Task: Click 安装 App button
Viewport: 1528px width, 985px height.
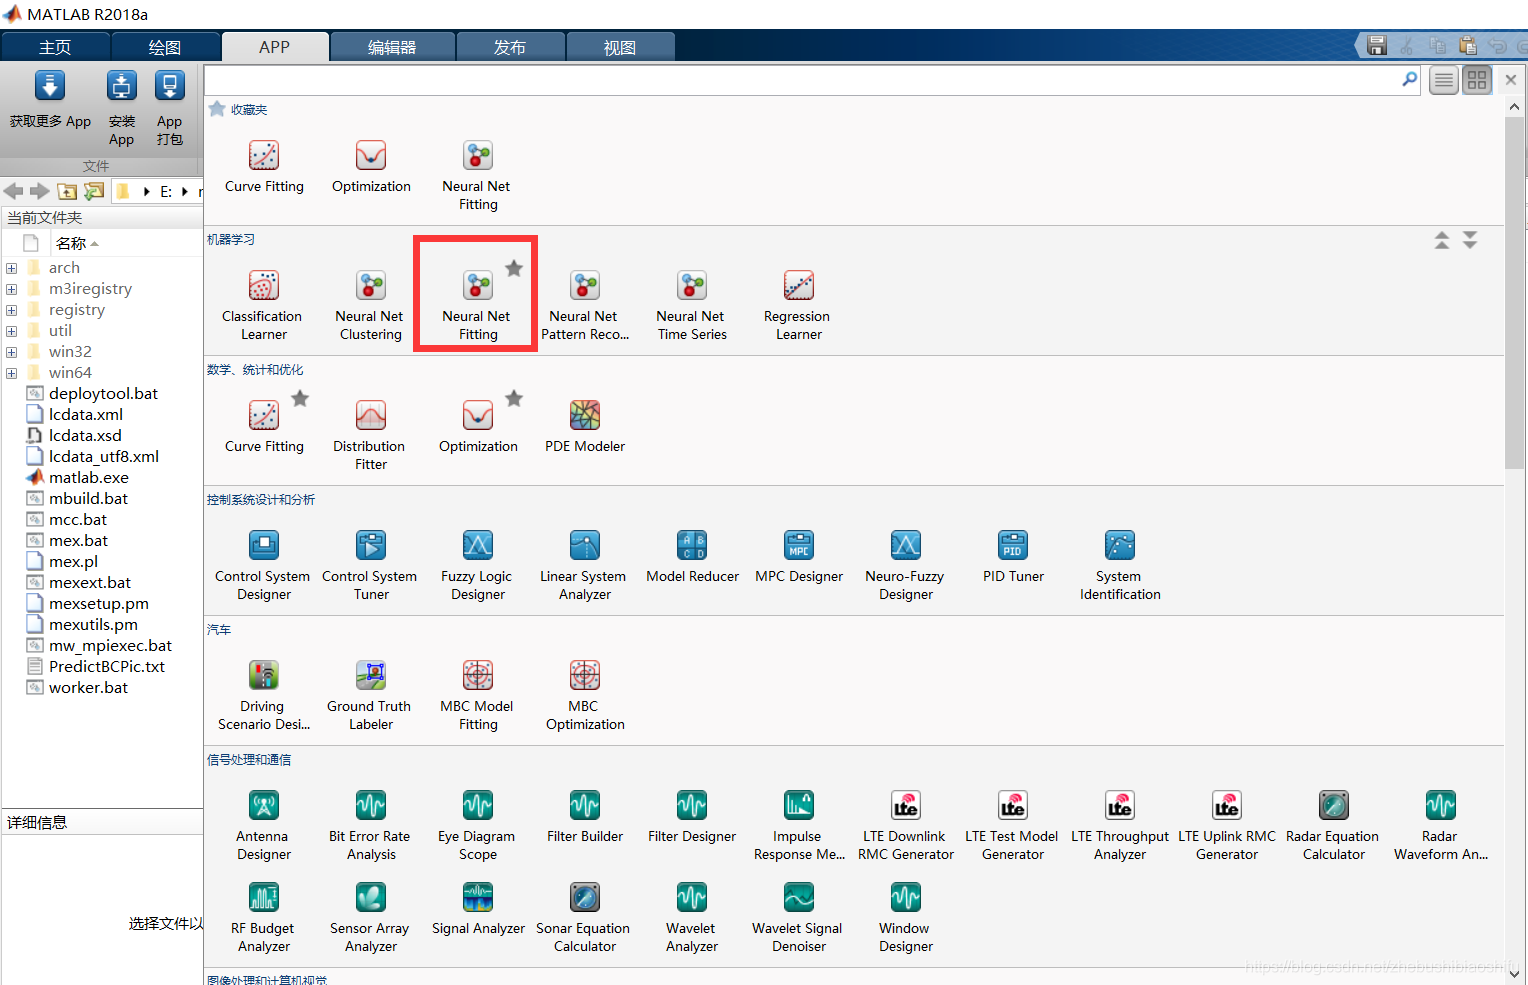Action: (x=122, y=109)
